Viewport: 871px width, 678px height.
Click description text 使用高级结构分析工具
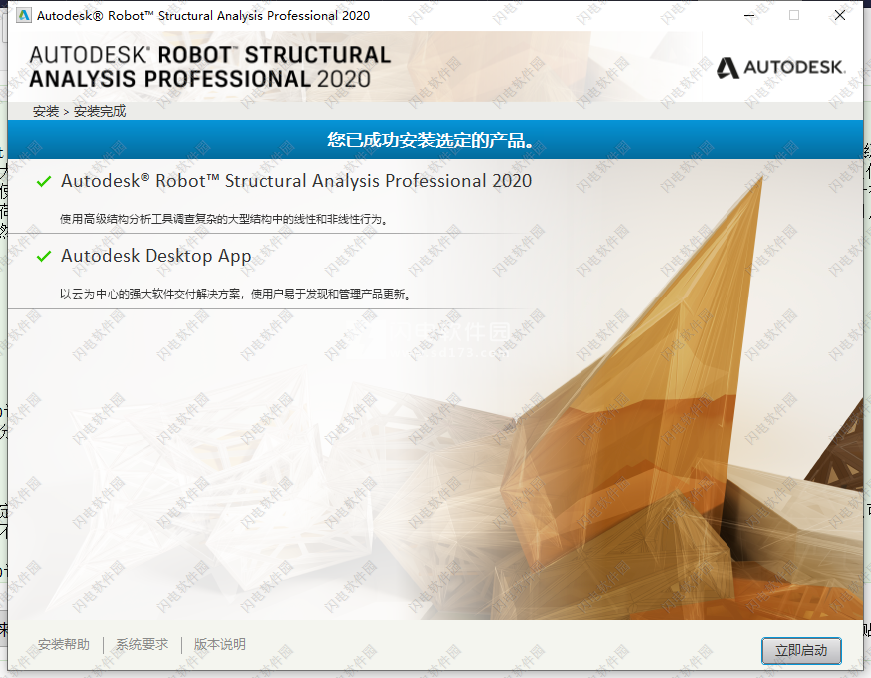(x=224, y=219)
